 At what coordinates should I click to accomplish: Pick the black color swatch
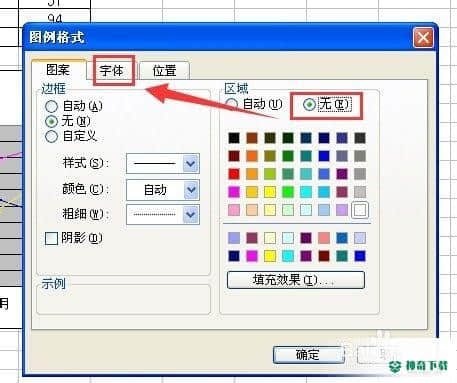point(234,138)
